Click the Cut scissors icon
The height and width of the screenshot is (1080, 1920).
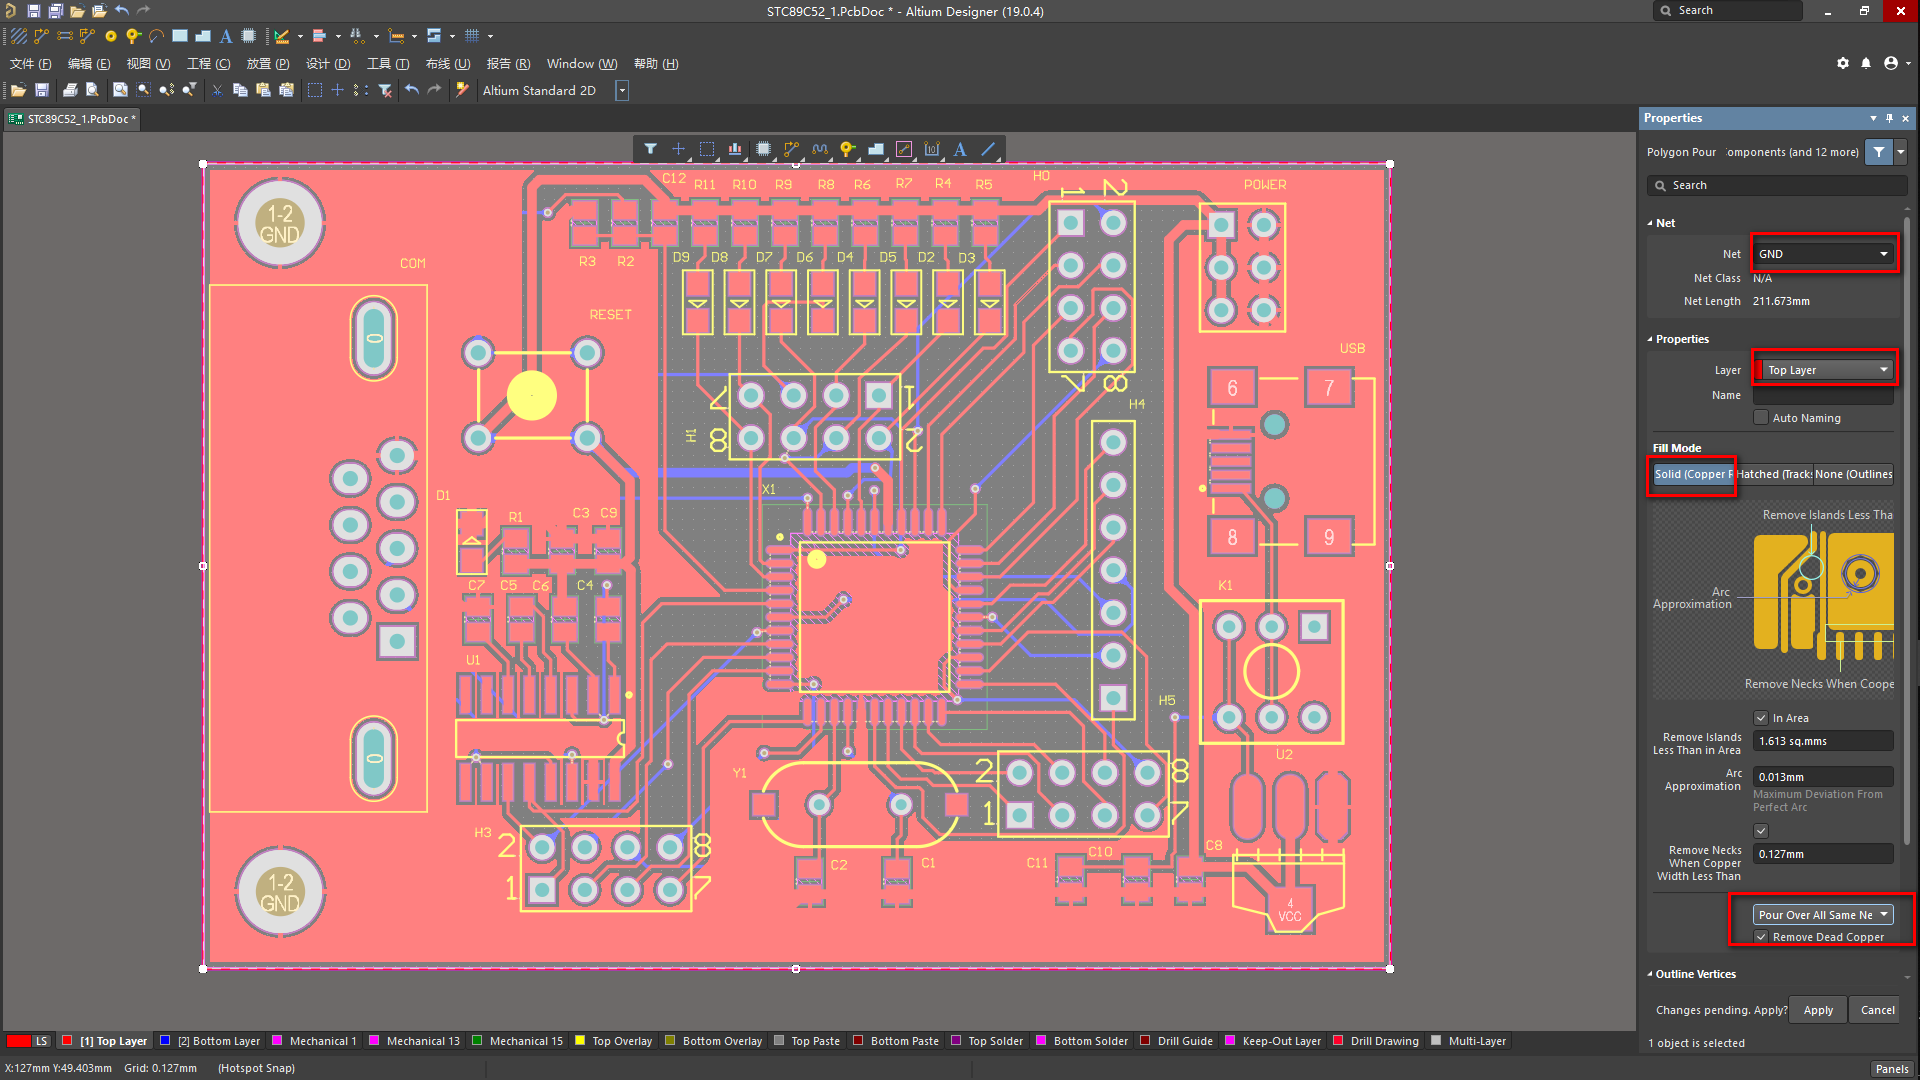pyautogui.click(x=217, y=90)
